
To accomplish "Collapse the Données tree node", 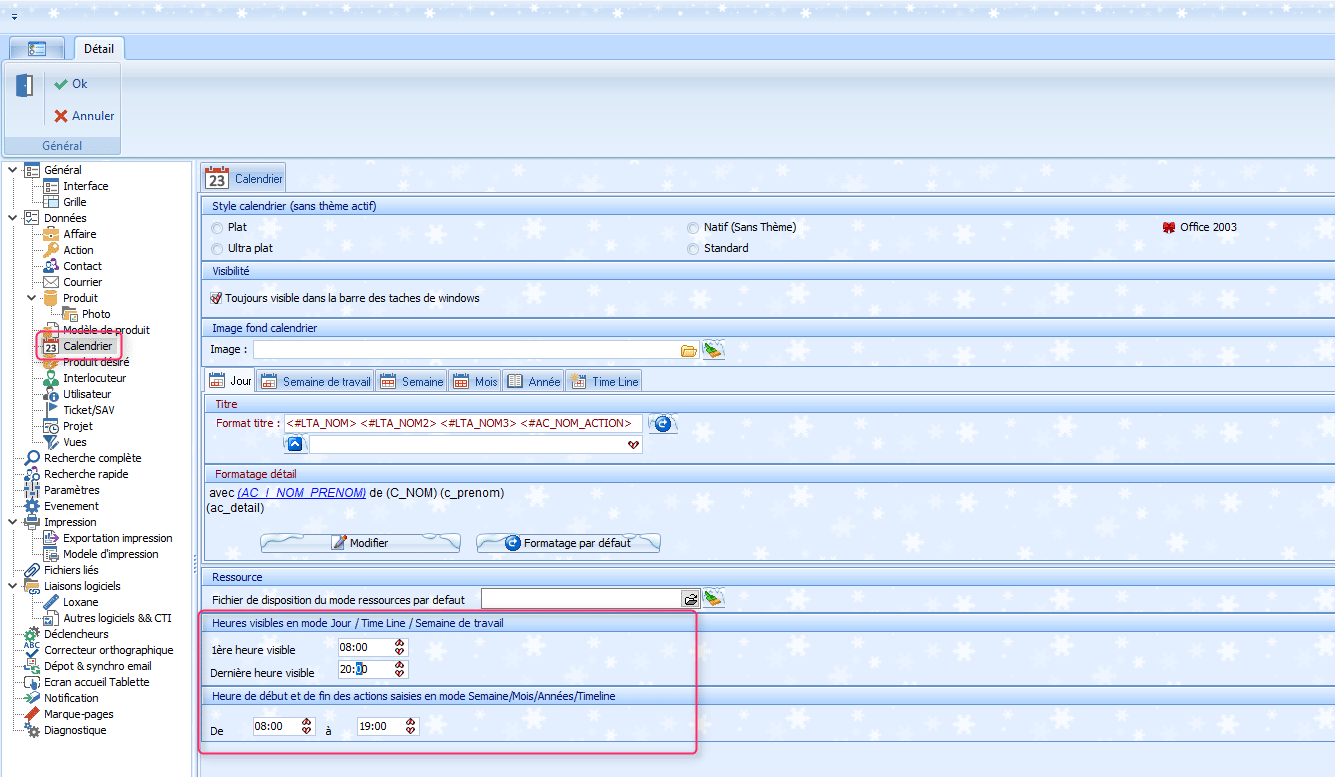I will click(x=12, y=218).
